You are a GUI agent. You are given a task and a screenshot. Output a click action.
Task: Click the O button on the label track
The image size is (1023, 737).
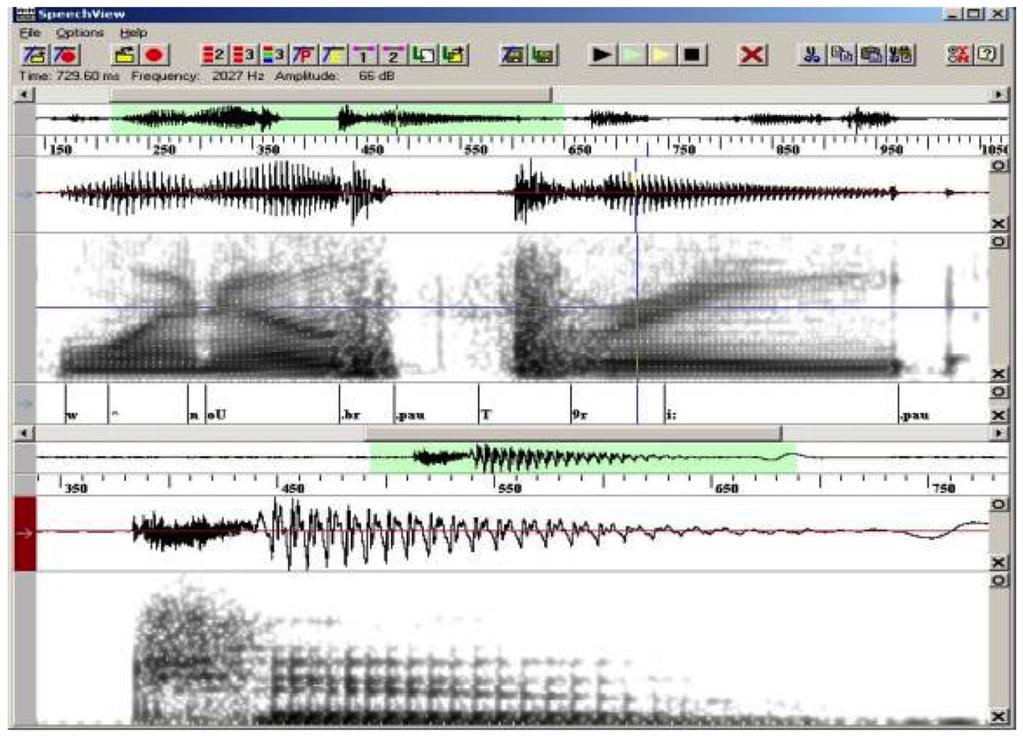click(x=998, y=391)
